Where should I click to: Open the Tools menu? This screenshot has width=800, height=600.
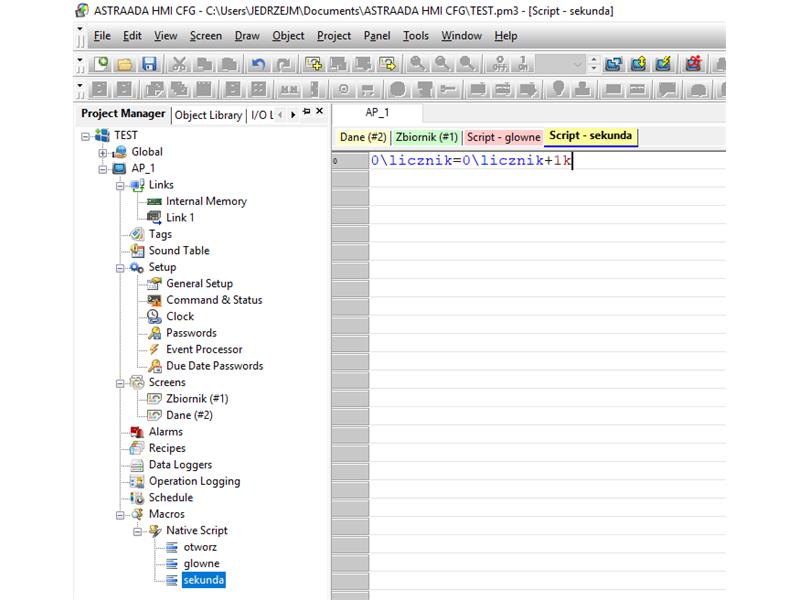(x=416, y=36)
